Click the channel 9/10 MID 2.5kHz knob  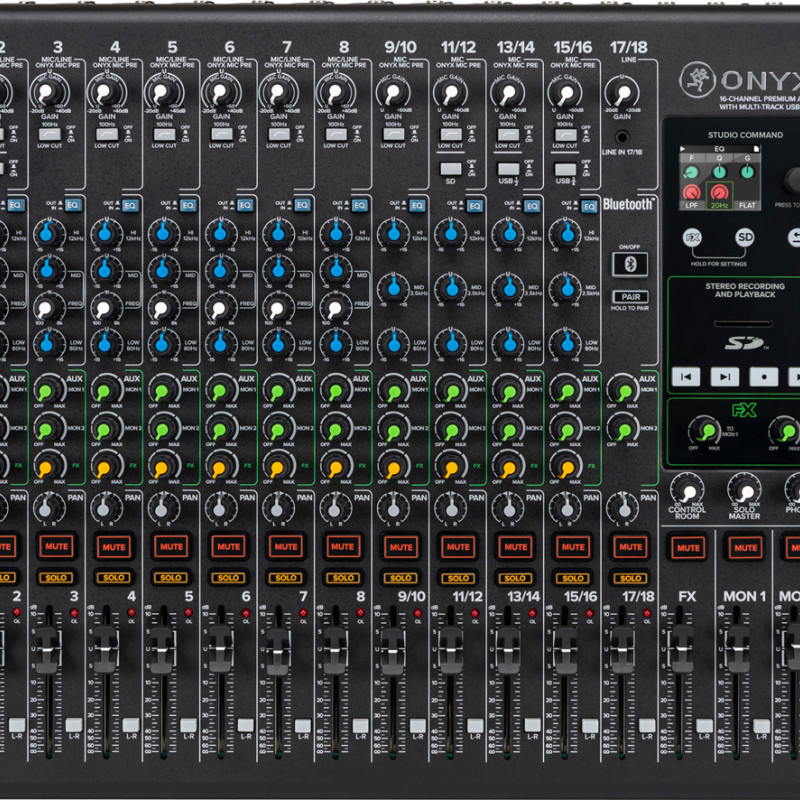click(393, 288)
